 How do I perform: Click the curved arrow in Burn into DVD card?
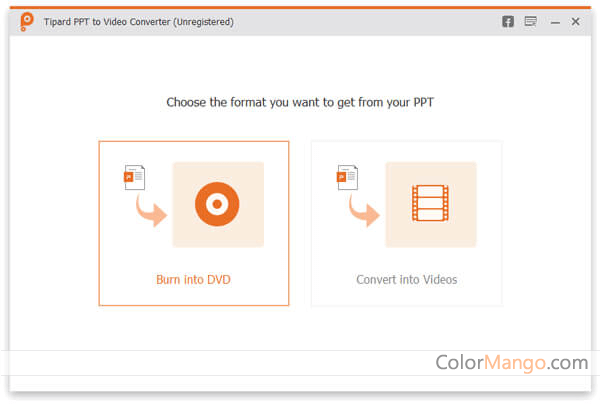point(152,211)
